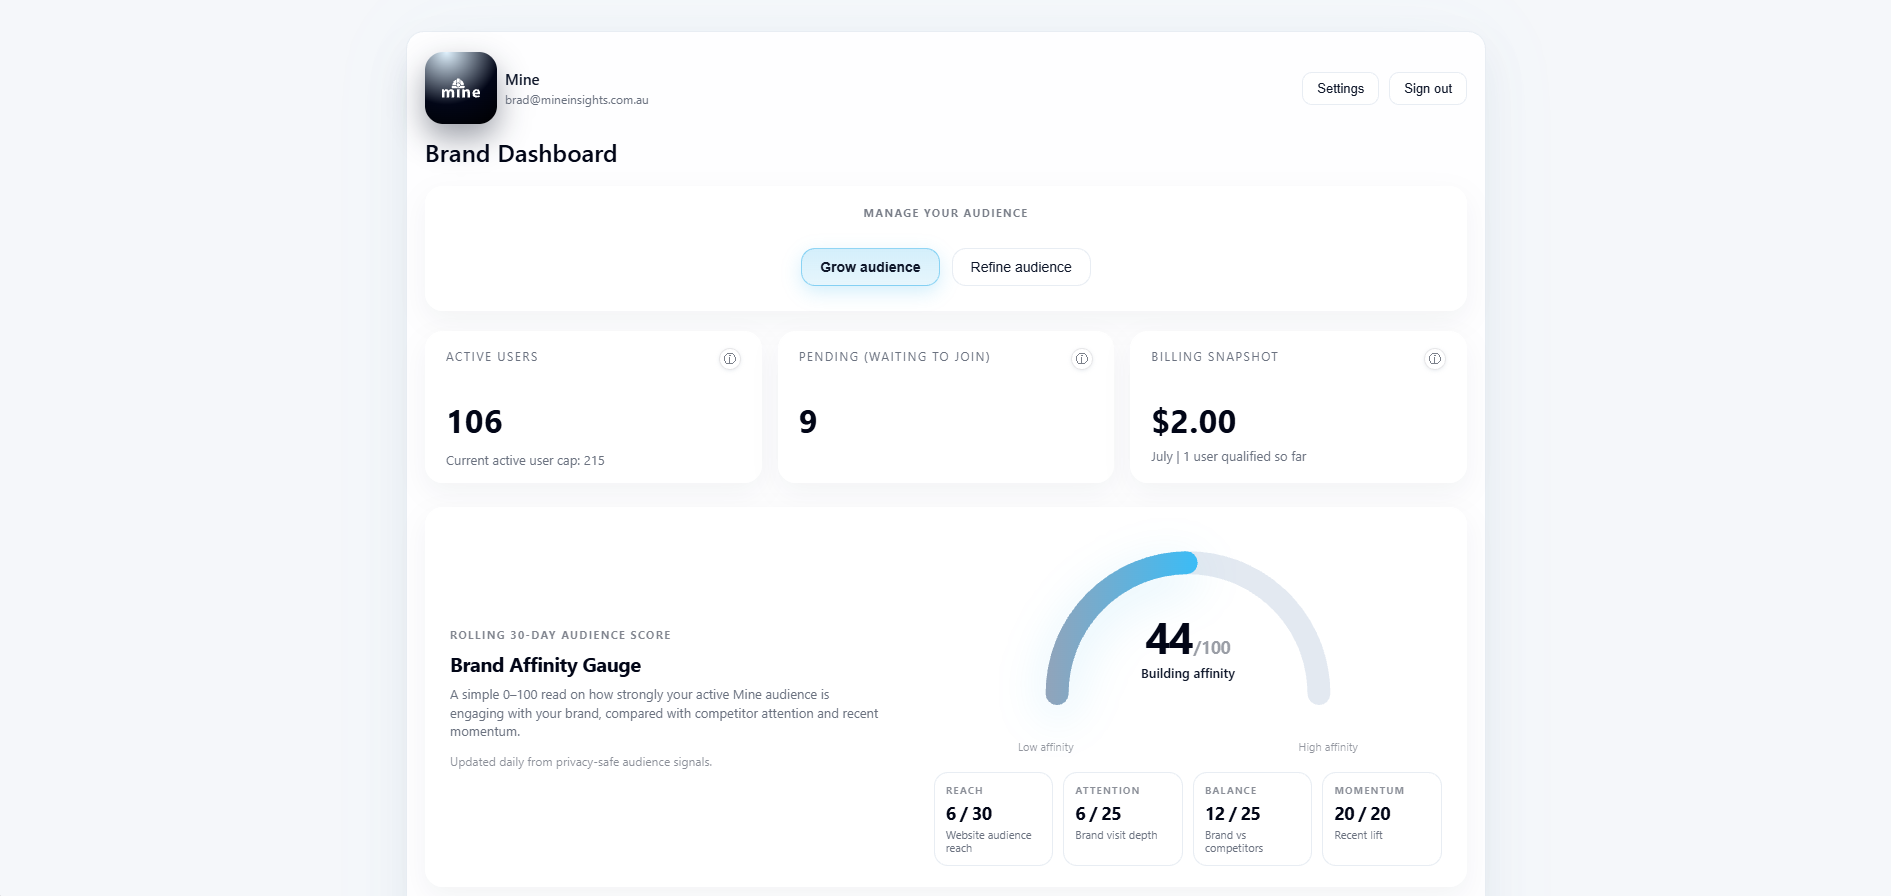Select the Reach 6 / 30 card
The image size is (1891, 896).
click(x=993, y=819)
